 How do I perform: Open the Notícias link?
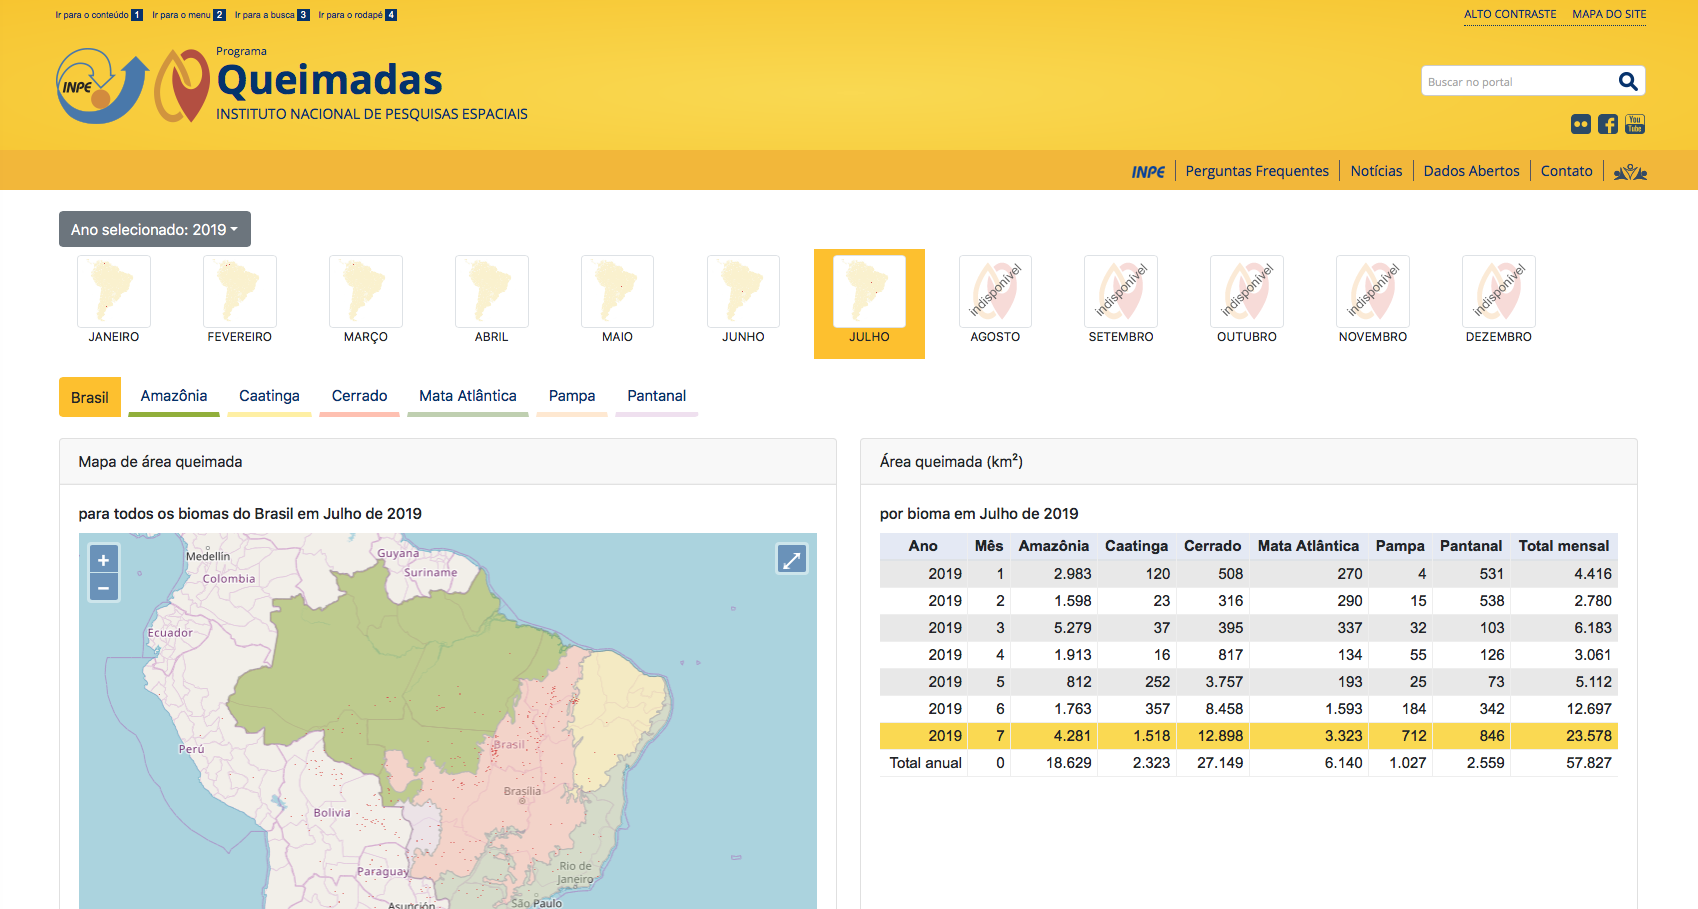click(x=1376, y=171)
